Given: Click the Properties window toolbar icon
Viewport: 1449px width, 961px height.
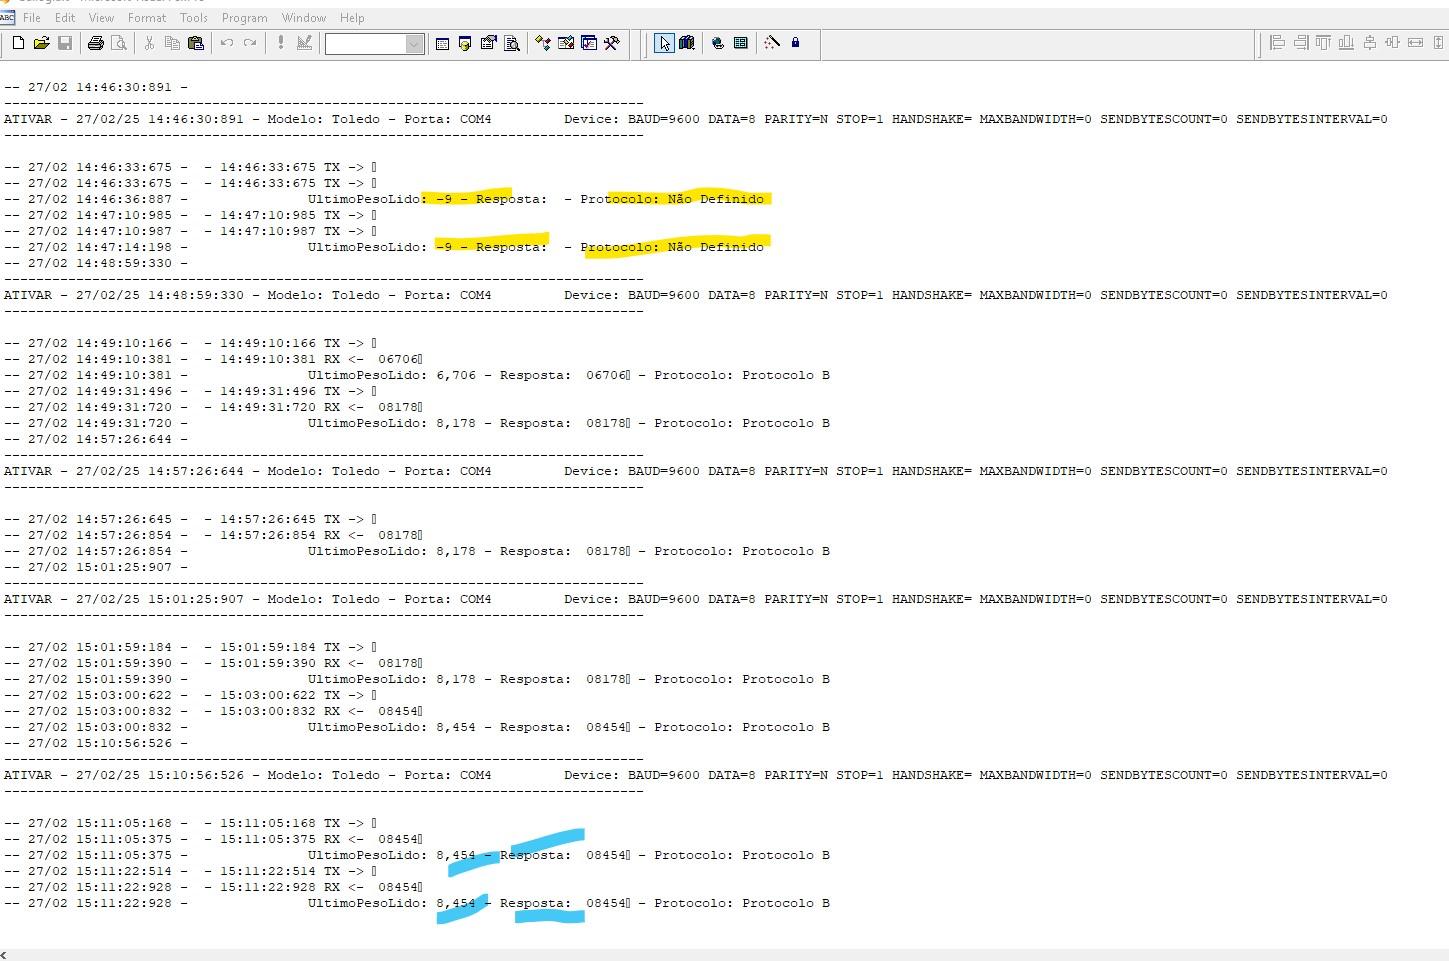Looking at the screenshot, I should 488,43.
